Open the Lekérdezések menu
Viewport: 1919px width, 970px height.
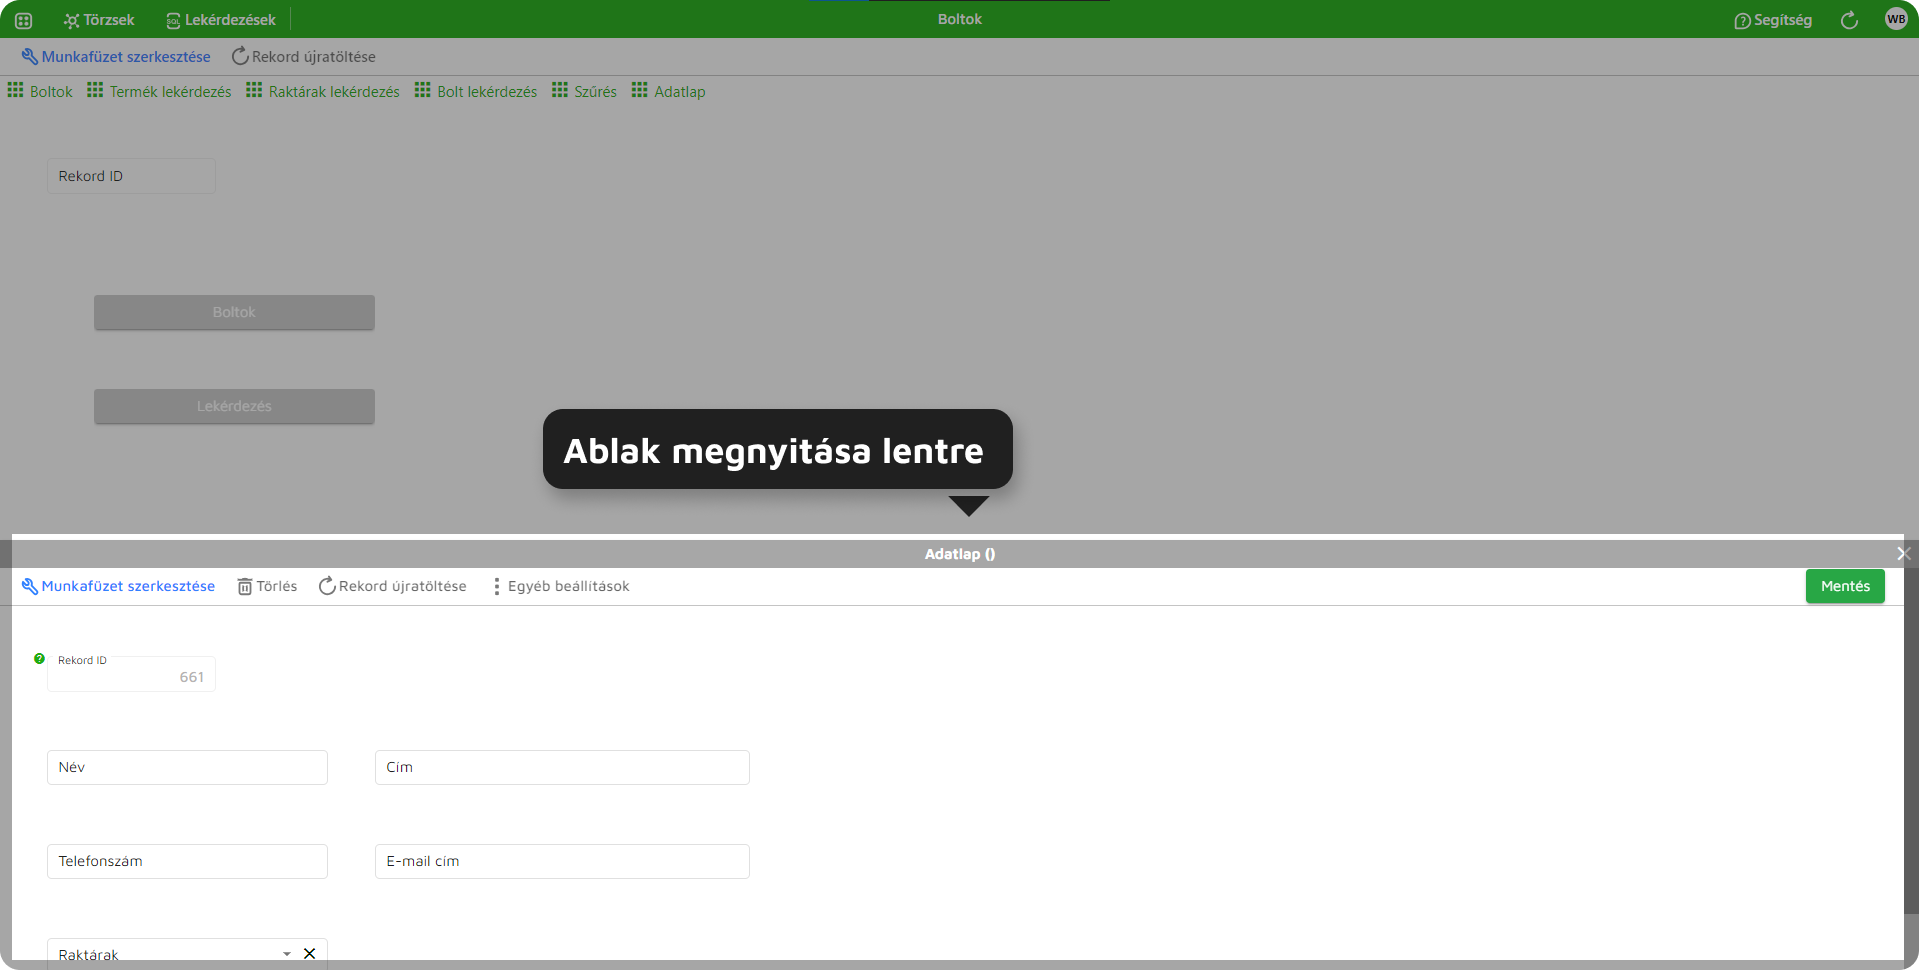click(x=221, y=20)
